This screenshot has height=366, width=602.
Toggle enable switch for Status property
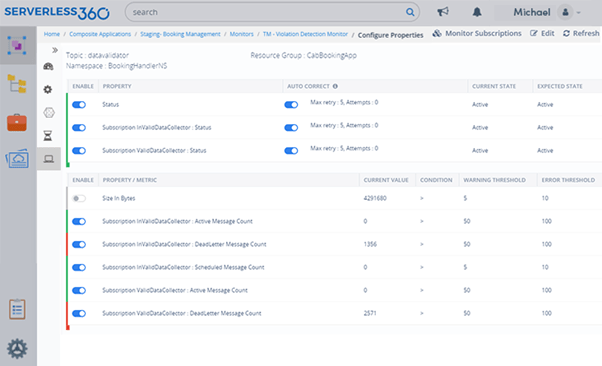pyautogui.click(x=79, y=104)
